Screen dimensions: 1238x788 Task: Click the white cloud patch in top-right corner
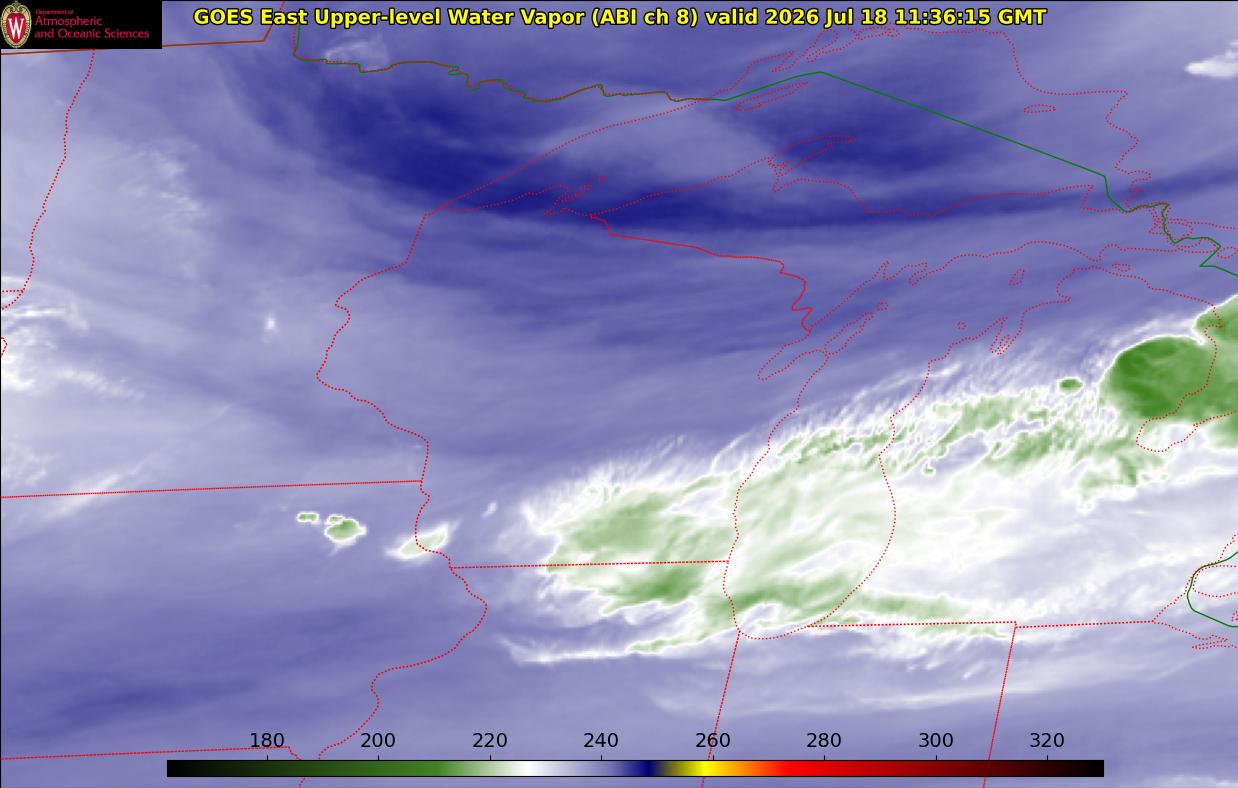click(1213, 62)
